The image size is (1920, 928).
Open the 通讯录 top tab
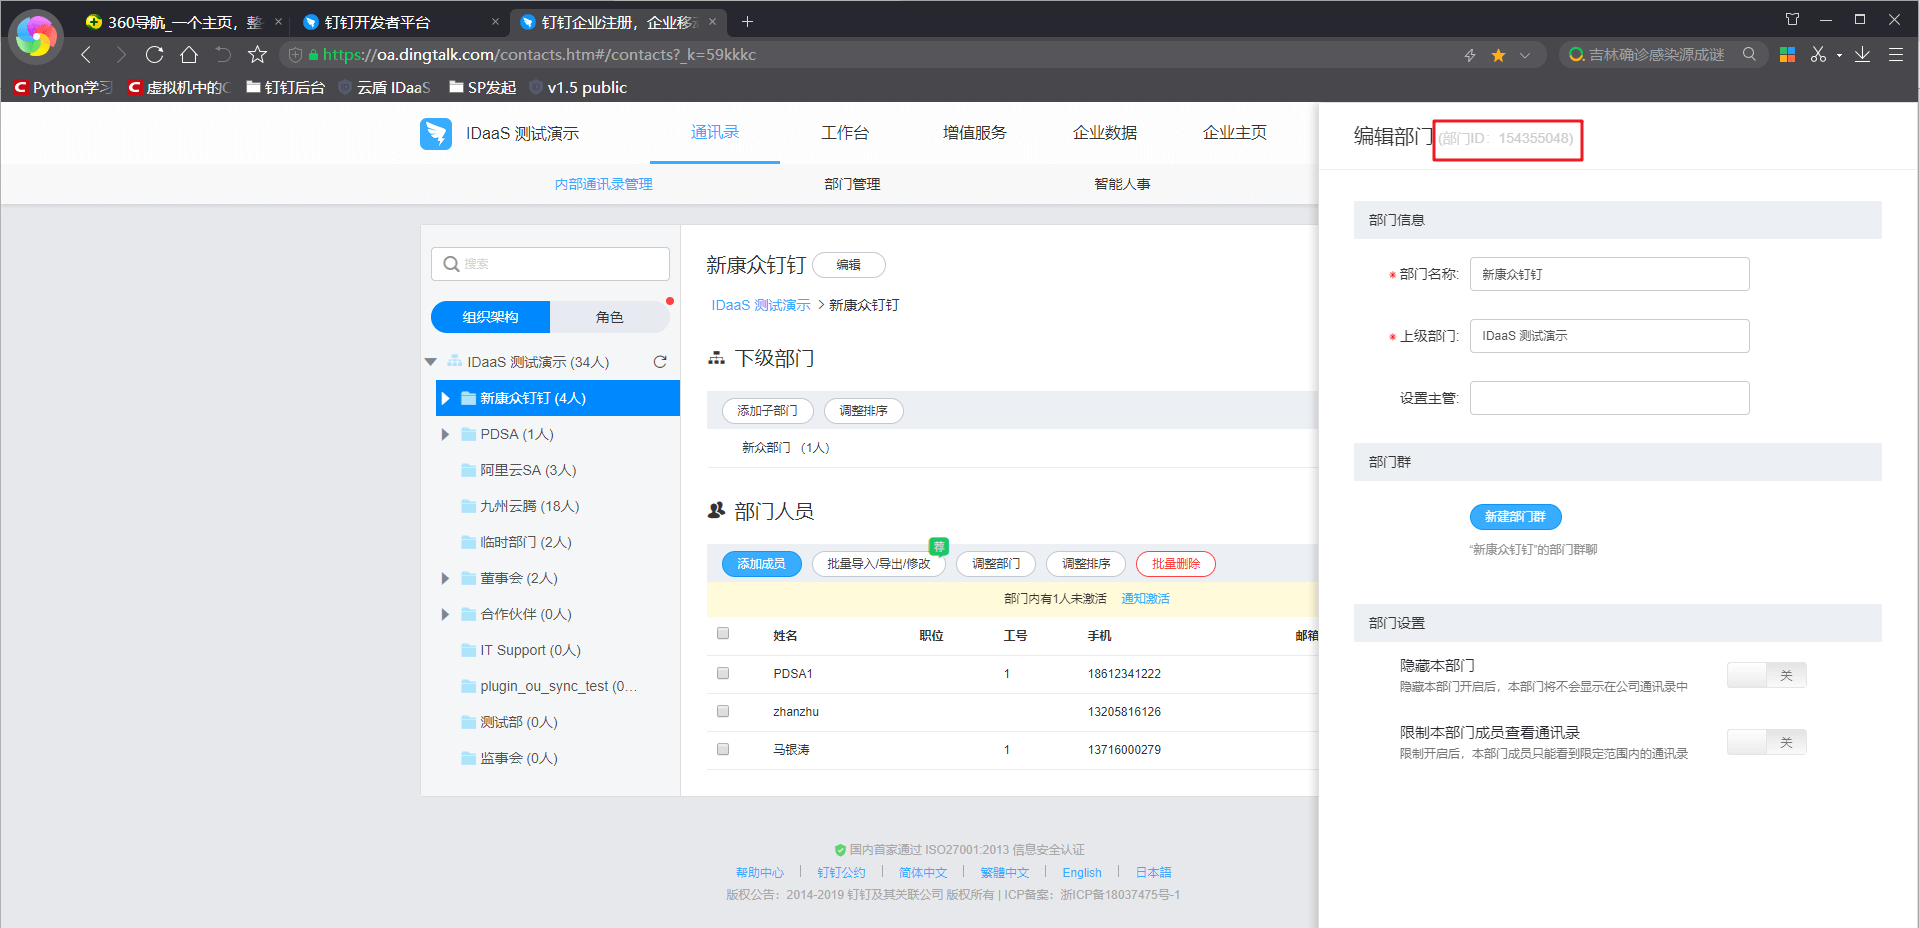pos(715,132)
